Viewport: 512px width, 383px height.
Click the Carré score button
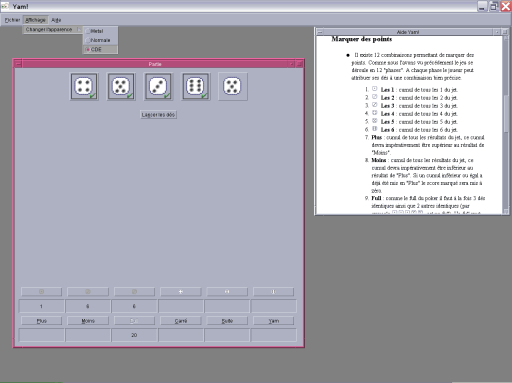tap(181, 321)
